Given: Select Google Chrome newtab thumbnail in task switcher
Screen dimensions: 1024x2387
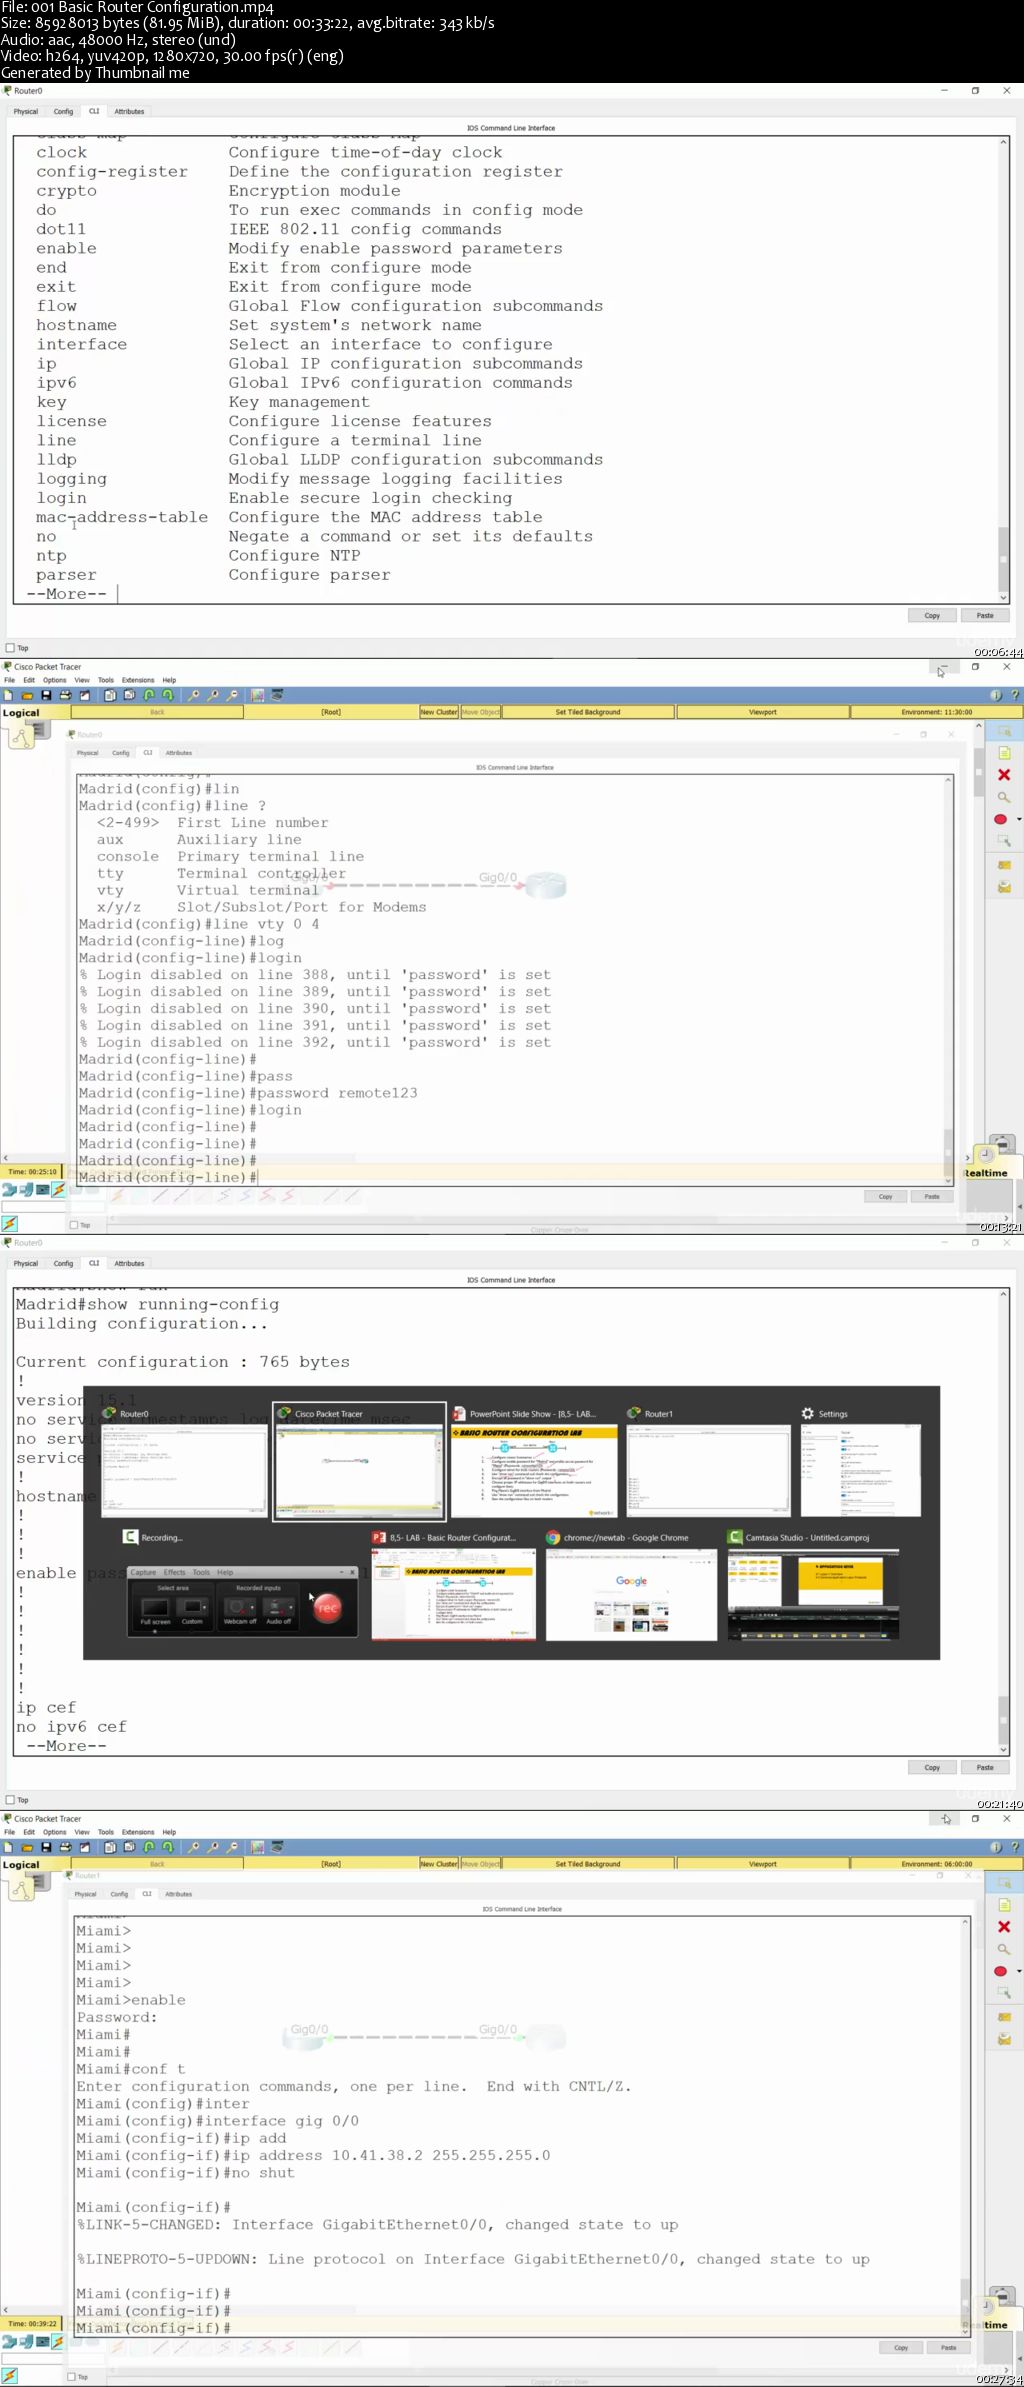Looking at the screenshot, I should point(631,1586).
